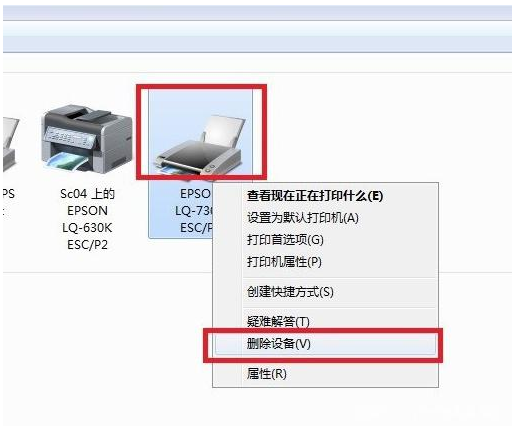Click the EPSON LQ-730K ESC/P label text

pyautogui.click(x=196, y=211)
